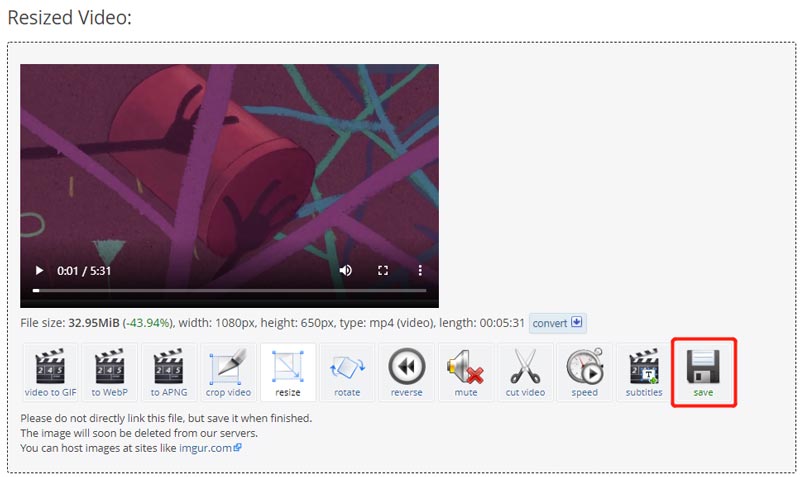Toggle the video player volume
This screenshot has width=800, height=477.
pos(346,270)
